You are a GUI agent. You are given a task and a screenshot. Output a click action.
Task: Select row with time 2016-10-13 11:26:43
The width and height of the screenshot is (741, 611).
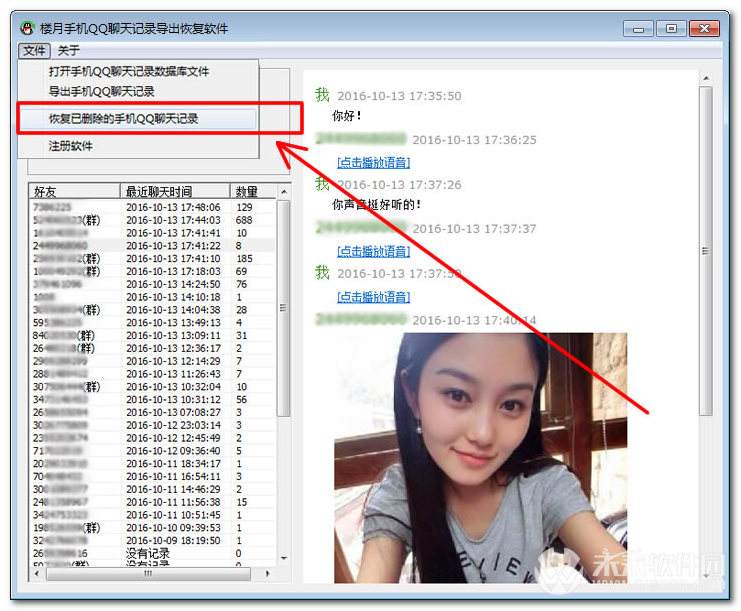(152, 373)
